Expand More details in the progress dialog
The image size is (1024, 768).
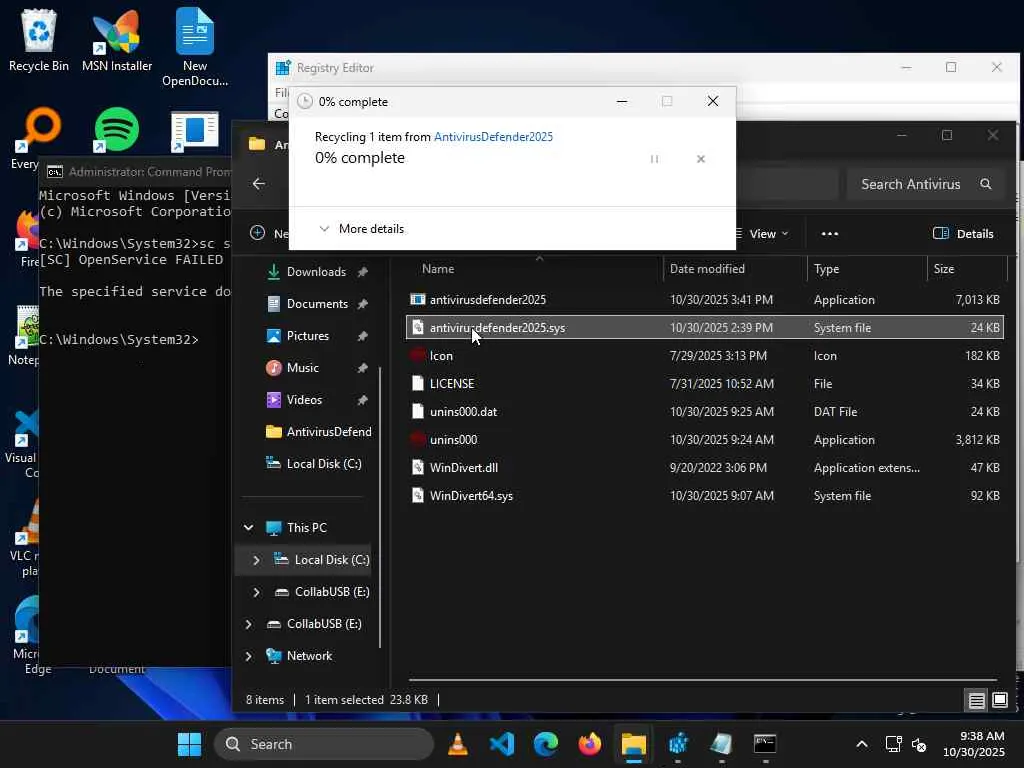click(x=361, y=229)
